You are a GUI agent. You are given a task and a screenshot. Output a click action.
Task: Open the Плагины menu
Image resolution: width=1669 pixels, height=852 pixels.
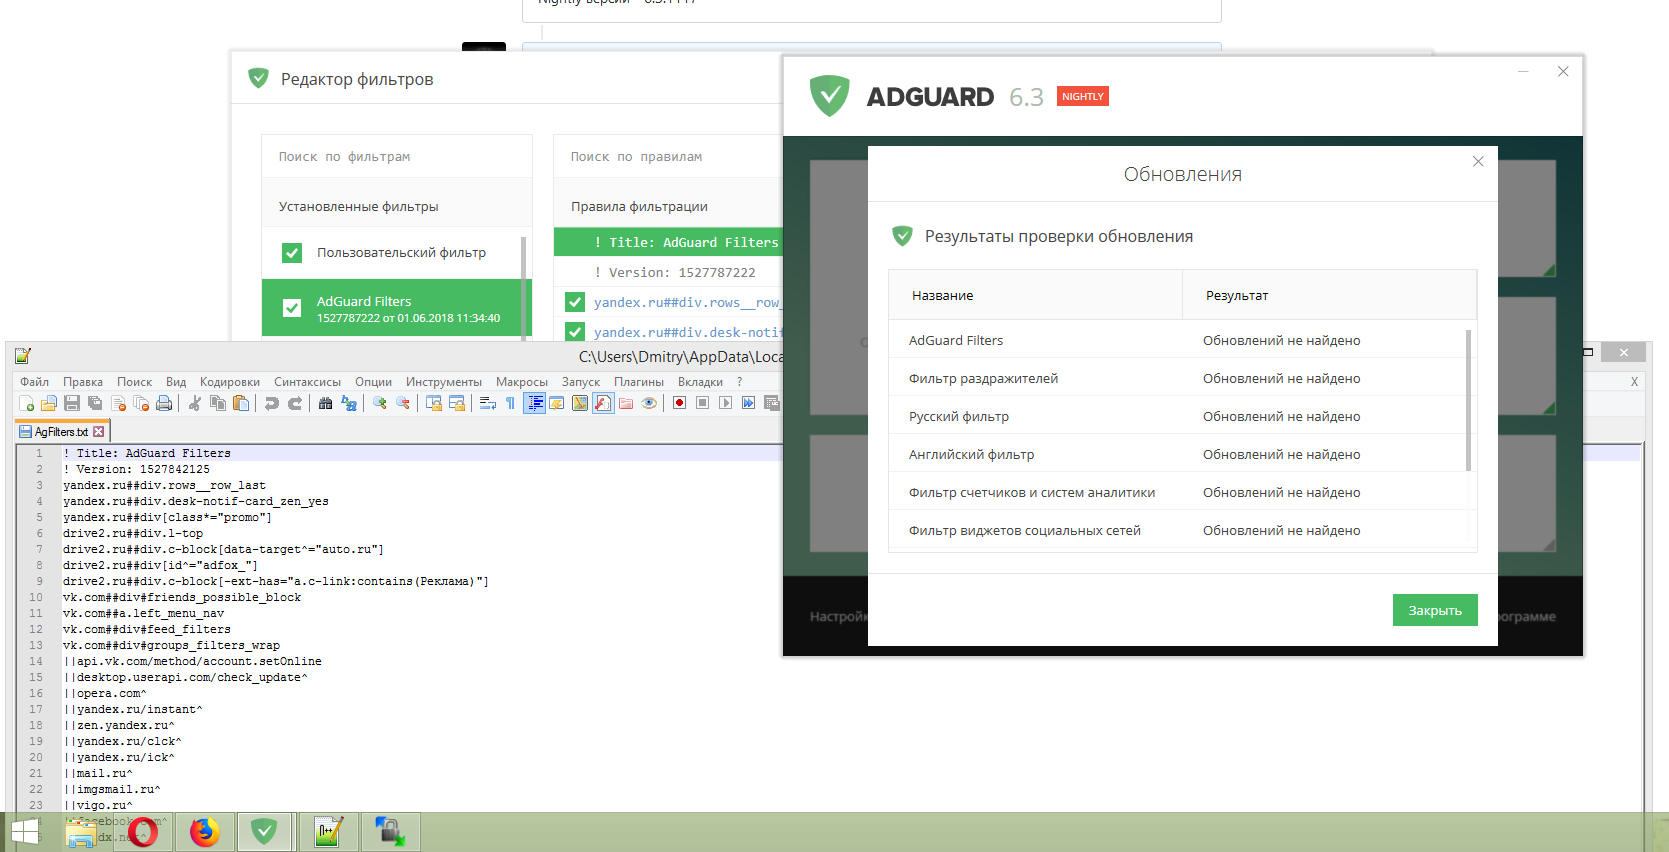click(x=638, y=382)
